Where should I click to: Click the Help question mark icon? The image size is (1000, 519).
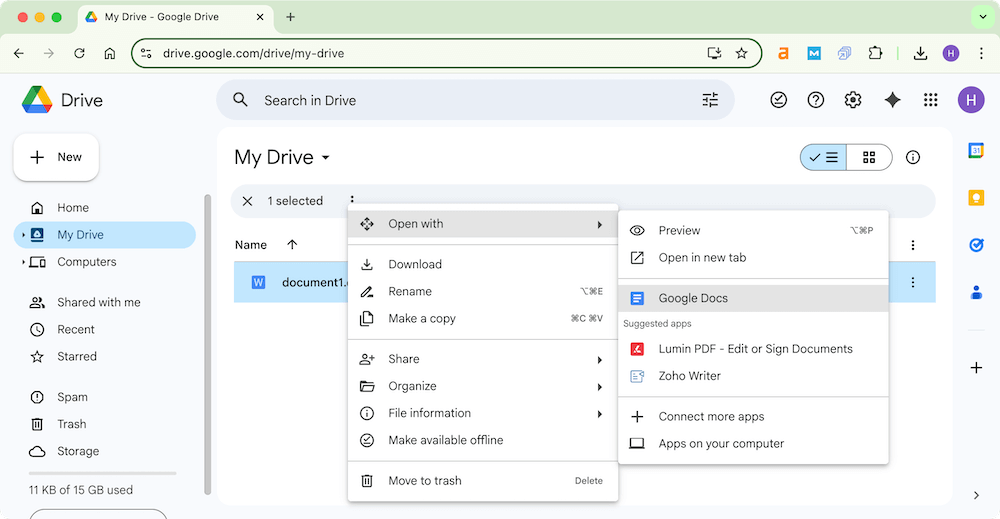pos(816,100)
